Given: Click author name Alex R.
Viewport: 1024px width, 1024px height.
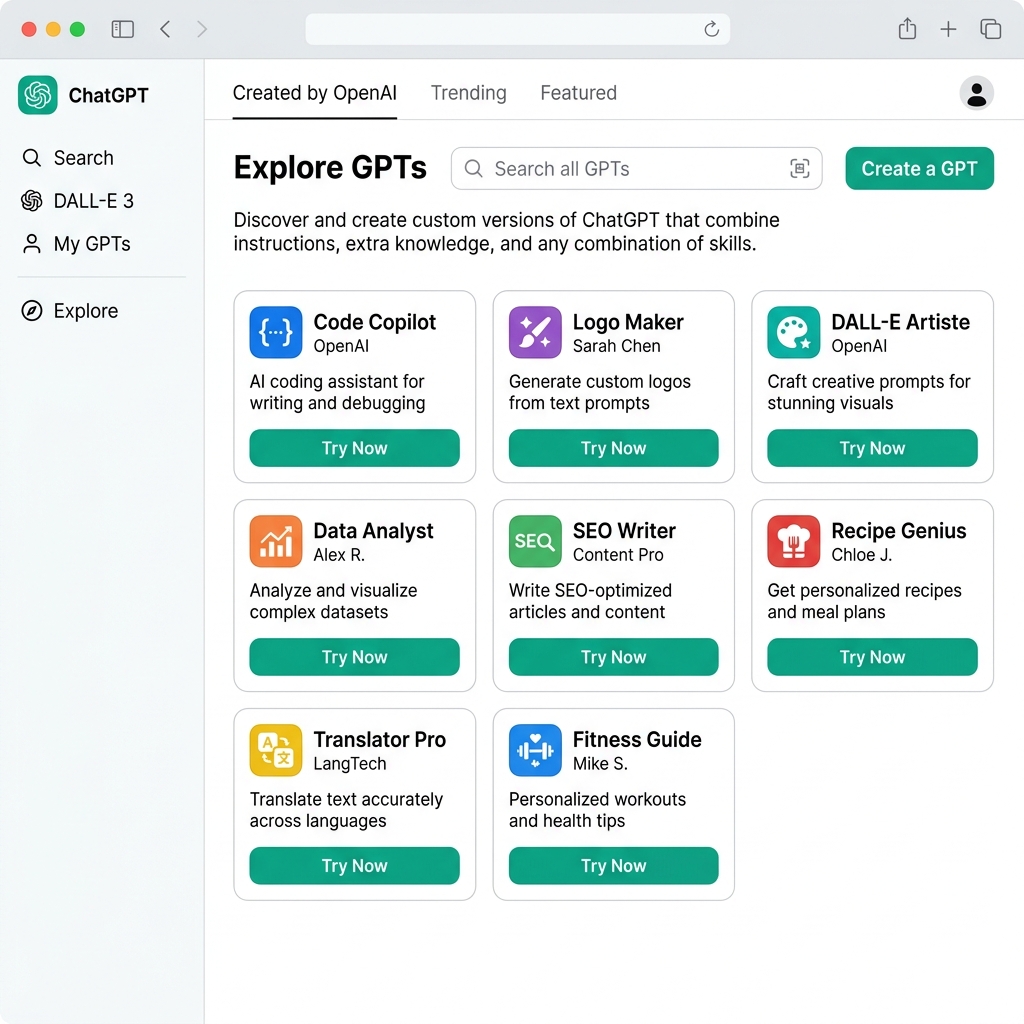Looking at the screenshot, I should (339, 554).
